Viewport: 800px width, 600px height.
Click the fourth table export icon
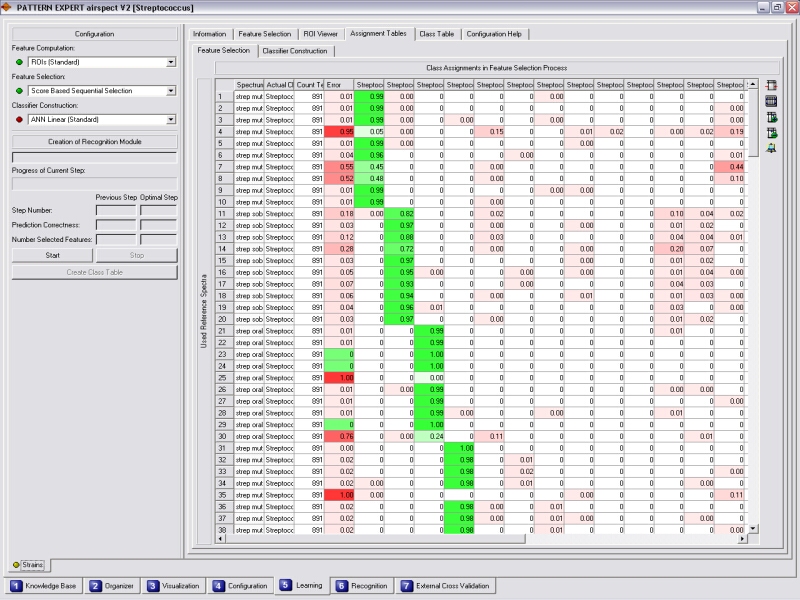(x=771, y=132)
